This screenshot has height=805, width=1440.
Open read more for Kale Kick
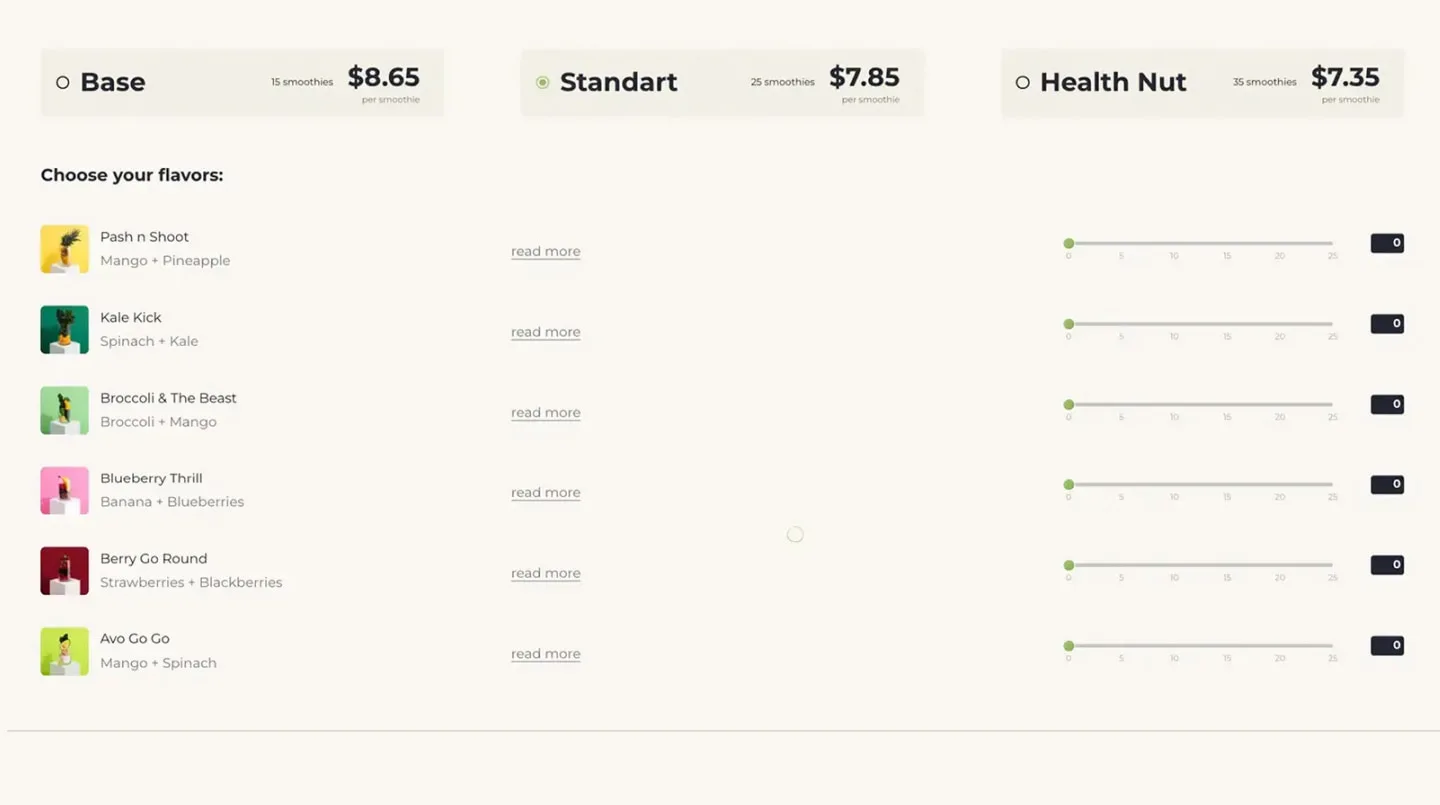pos(545,332)
